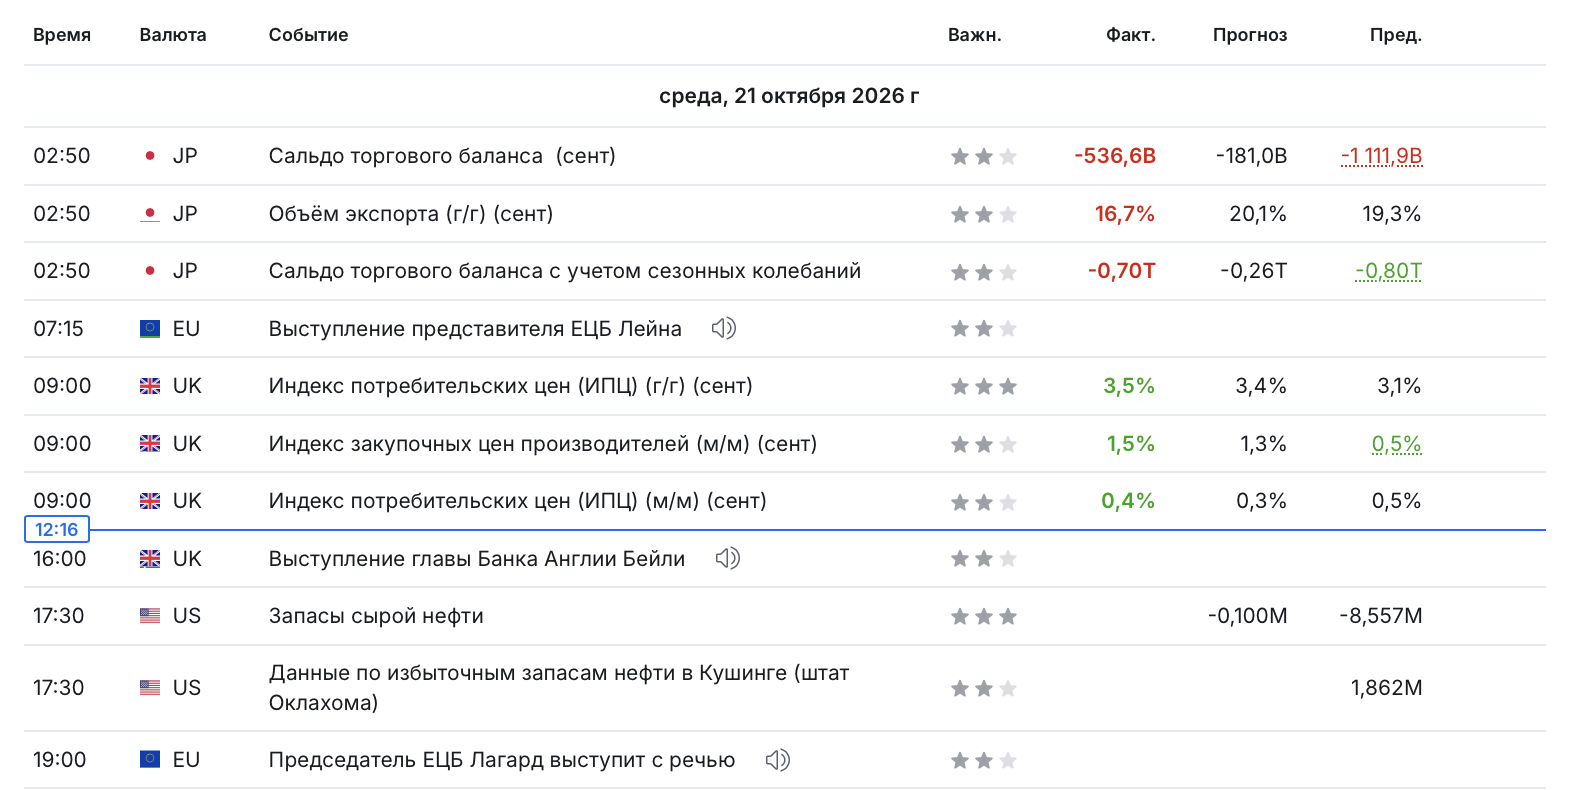Viewport: 1580px width, 790px height.
Task: Click the 12:16 current time marker
Action: [x=57, y=529]
